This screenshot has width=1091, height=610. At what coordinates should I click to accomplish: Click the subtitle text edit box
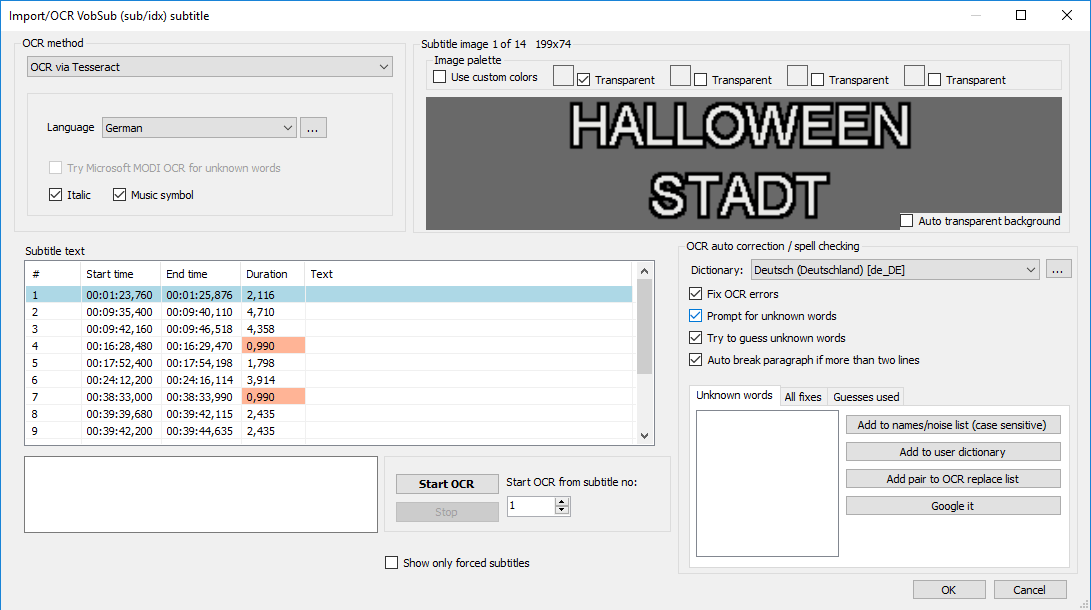point(201,495)
